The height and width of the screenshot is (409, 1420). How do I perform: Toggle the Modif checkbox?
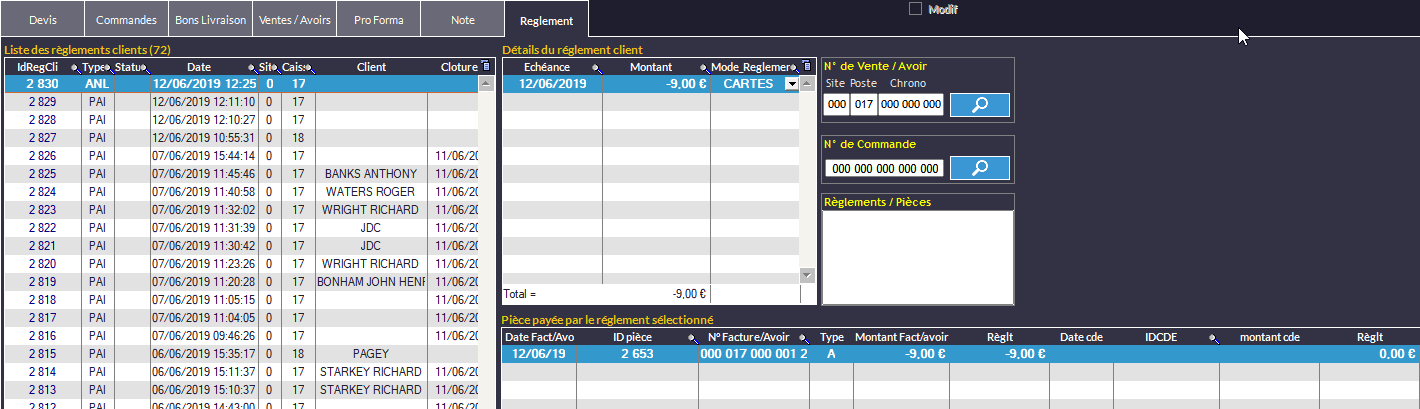[x=915, y=9]
